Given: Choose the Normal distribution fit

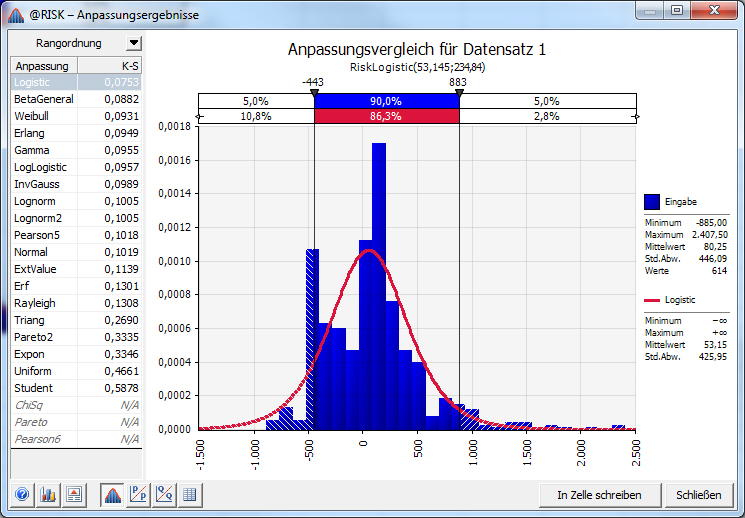Looking at the screenshot, I should click(x=76, y=252).
